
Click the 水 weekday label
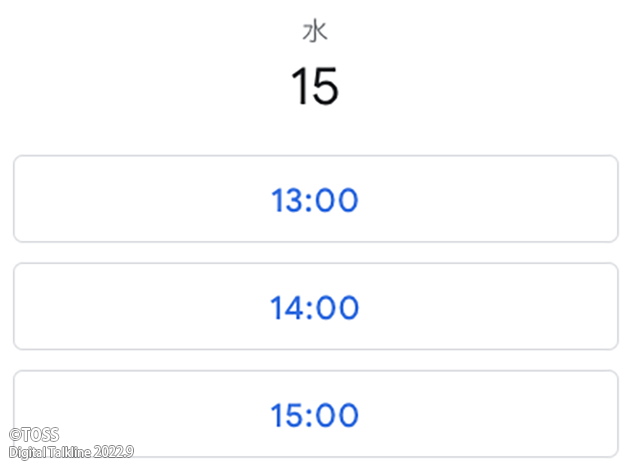click(x=315, y=32)
